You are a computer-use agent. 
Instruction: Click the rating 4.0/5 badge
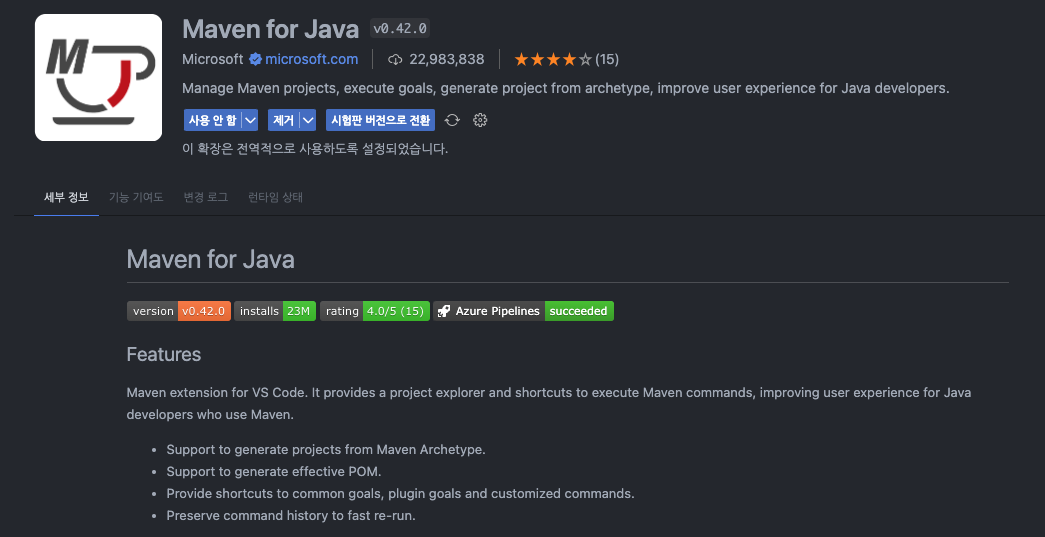coord(374,311)
